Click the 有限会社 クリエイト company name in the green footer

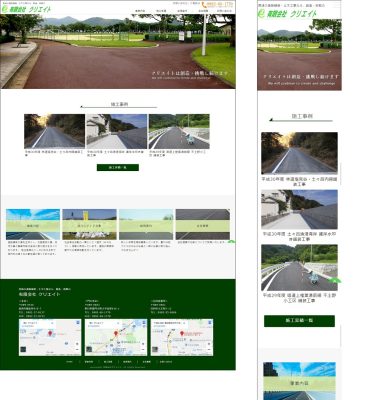click(x=40, y=294)
